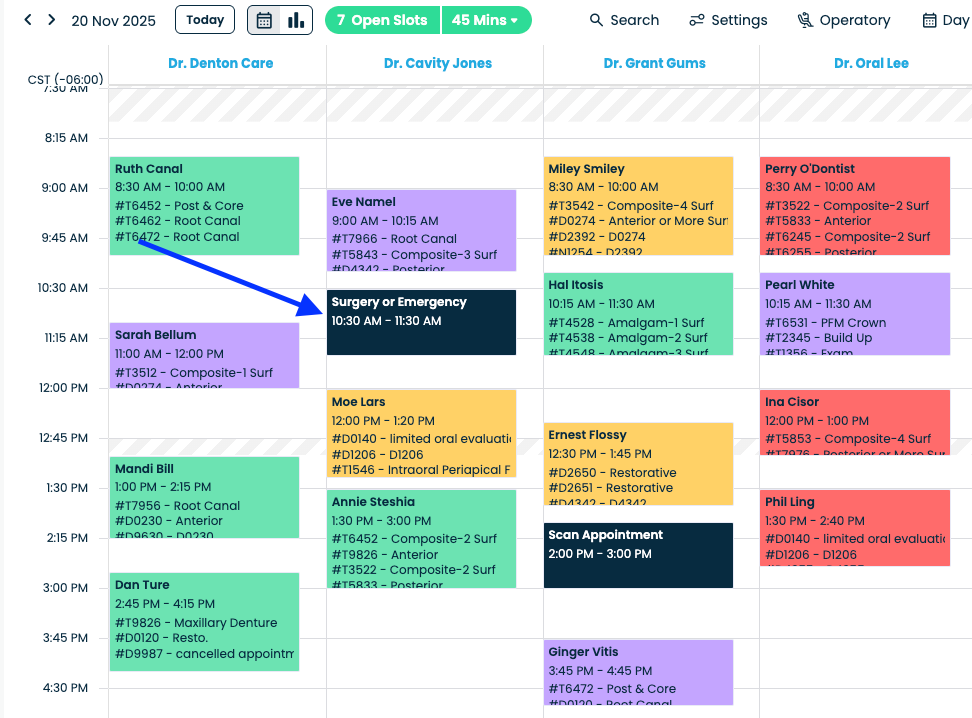Open Ruth Canal's green appointment
This screenshot has height=718, width=972.
point(204,205)
